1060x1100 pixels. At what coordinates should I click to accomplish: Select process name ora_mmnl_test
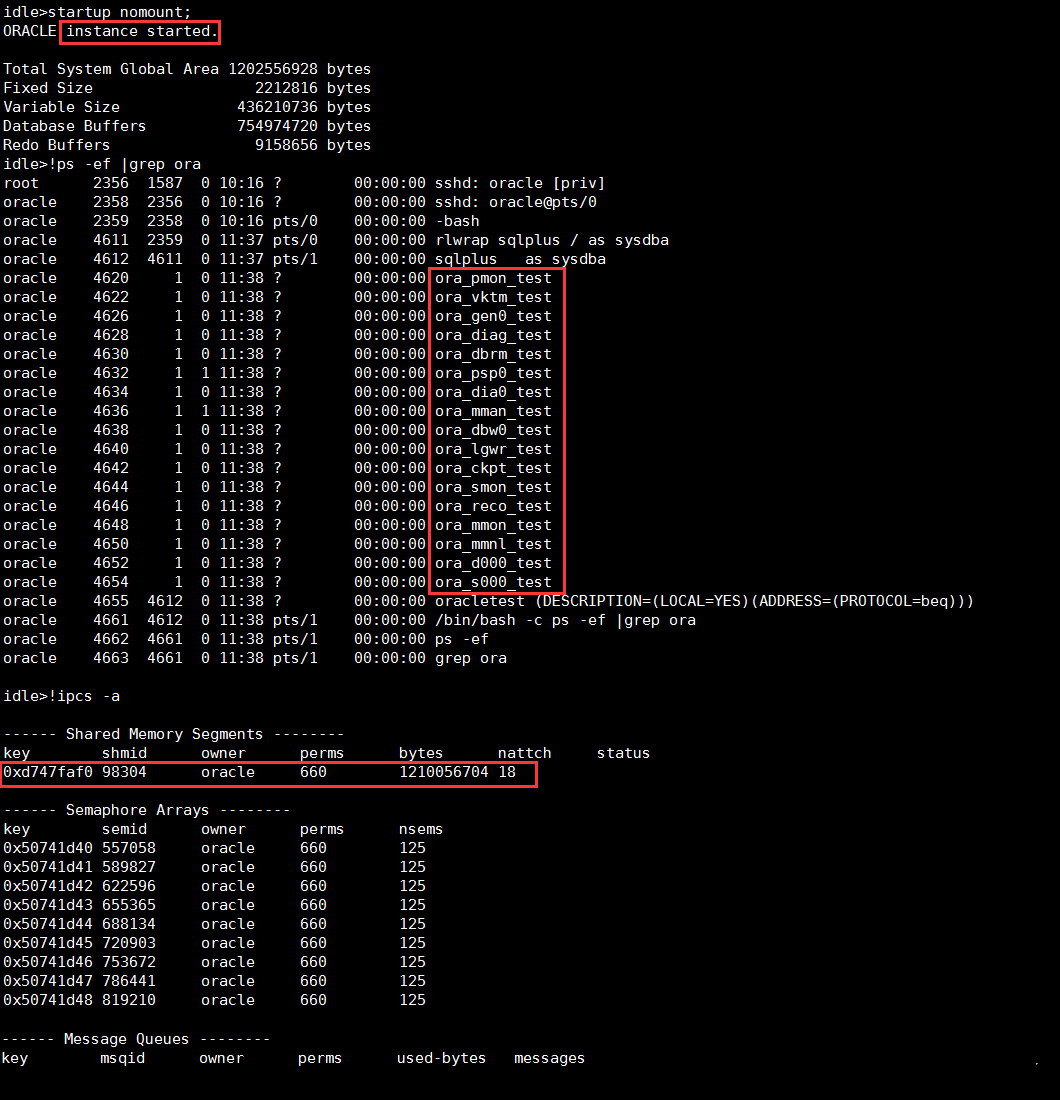(493, 544)
